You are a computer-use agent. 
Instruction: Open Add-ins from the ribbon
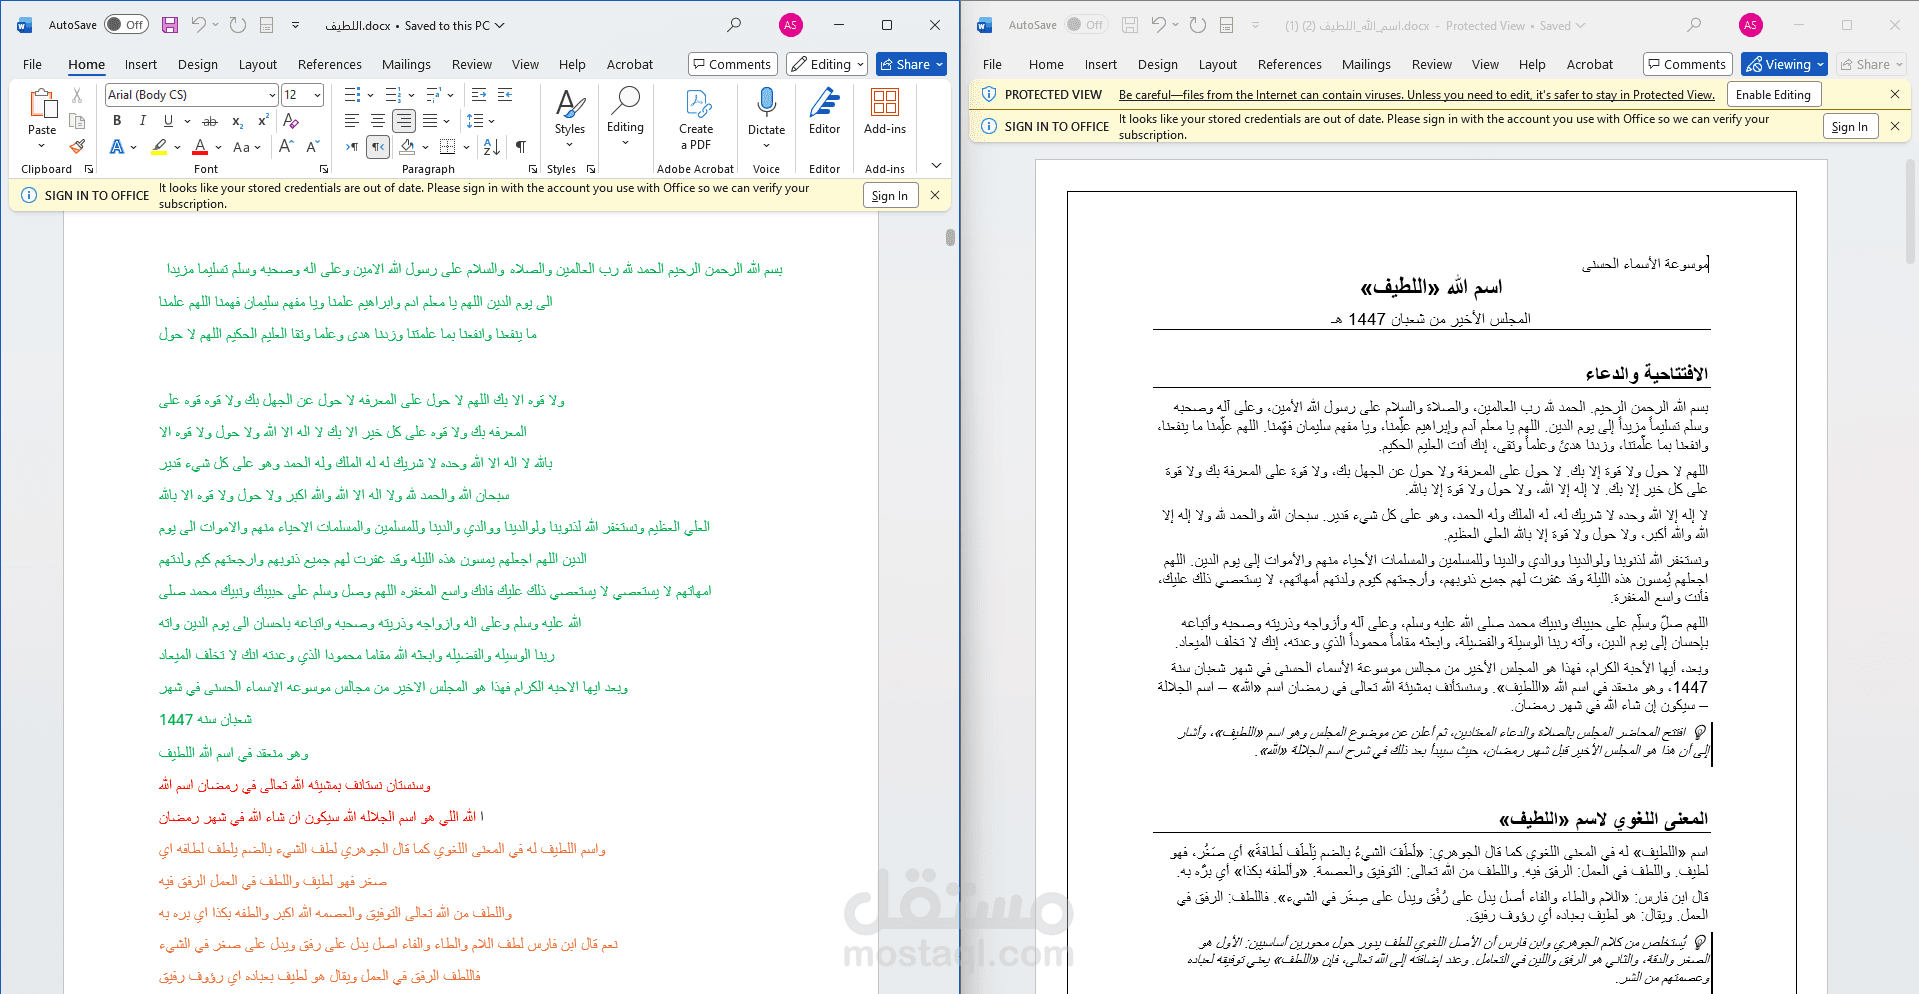coord(885,110)
